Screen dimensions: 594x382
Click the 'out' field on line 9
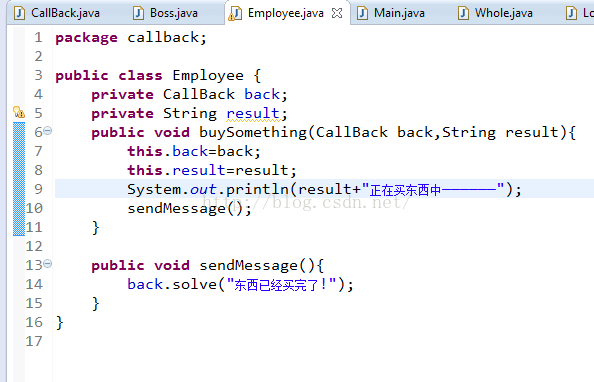203,189
